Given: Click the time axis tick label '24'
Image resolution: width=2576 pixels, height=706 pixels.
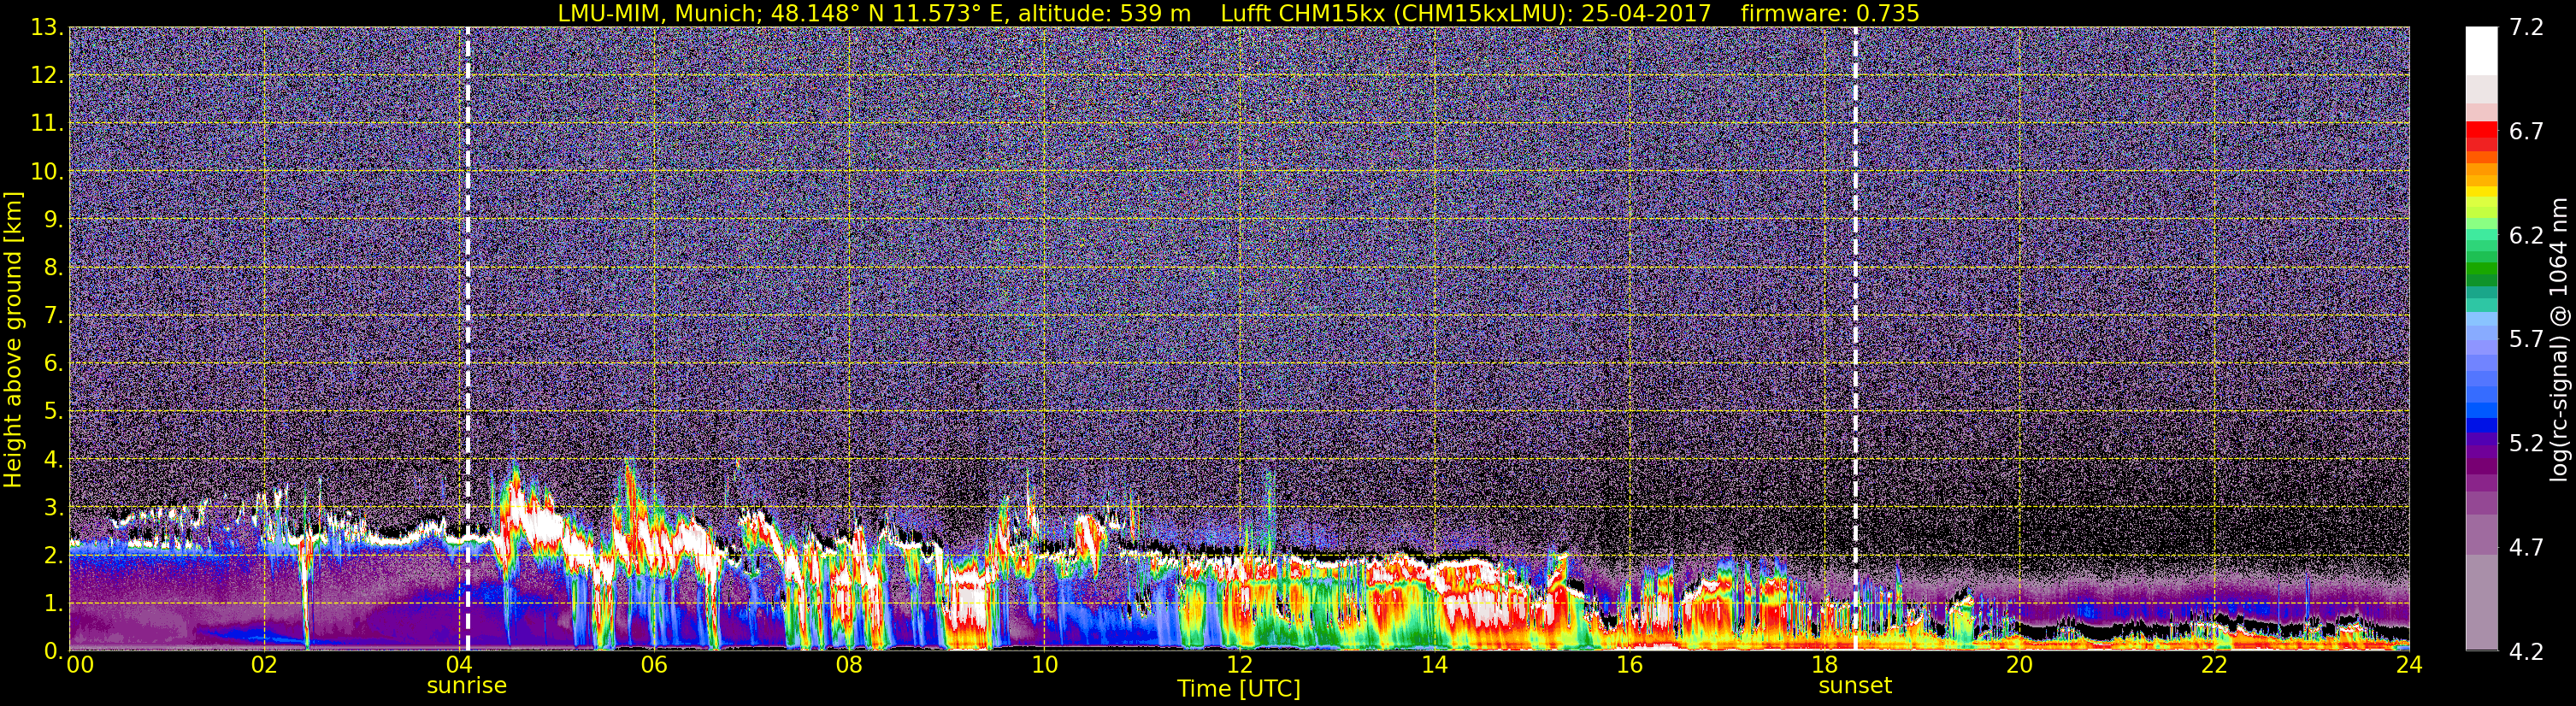Looking at the screenshot, I should [x=2409, y=666].
